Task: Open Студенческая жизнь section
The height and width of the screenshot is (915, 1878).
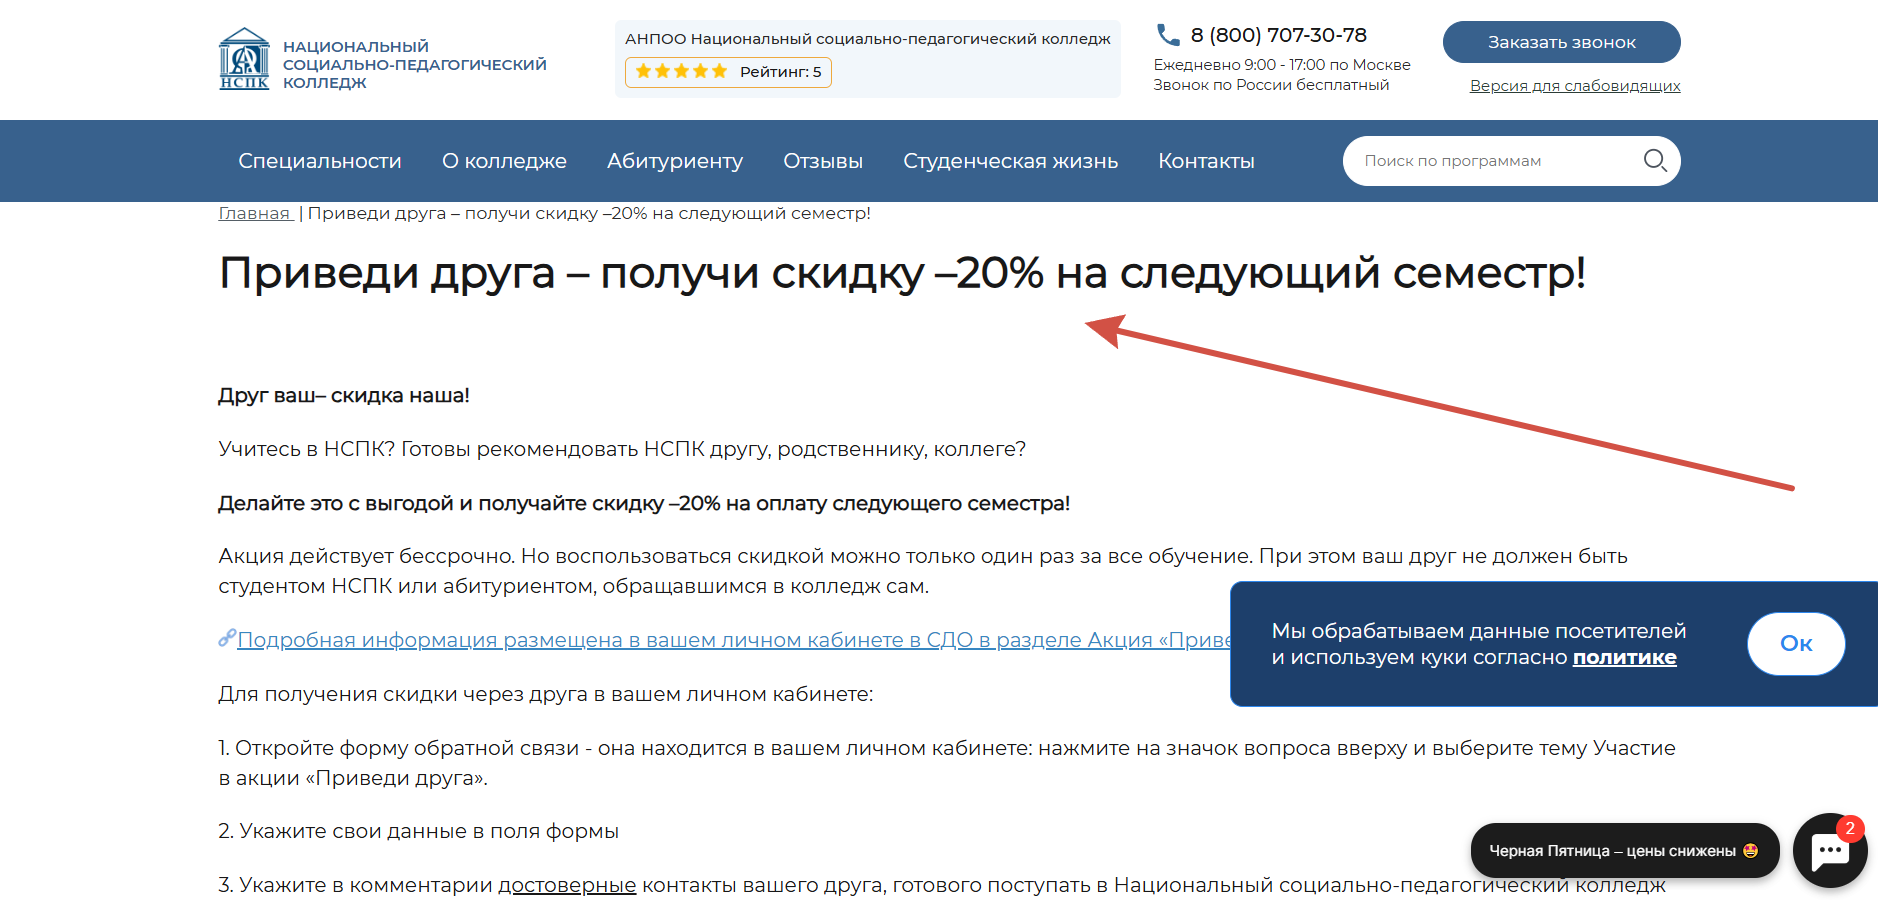Action: click(1010, 161)
